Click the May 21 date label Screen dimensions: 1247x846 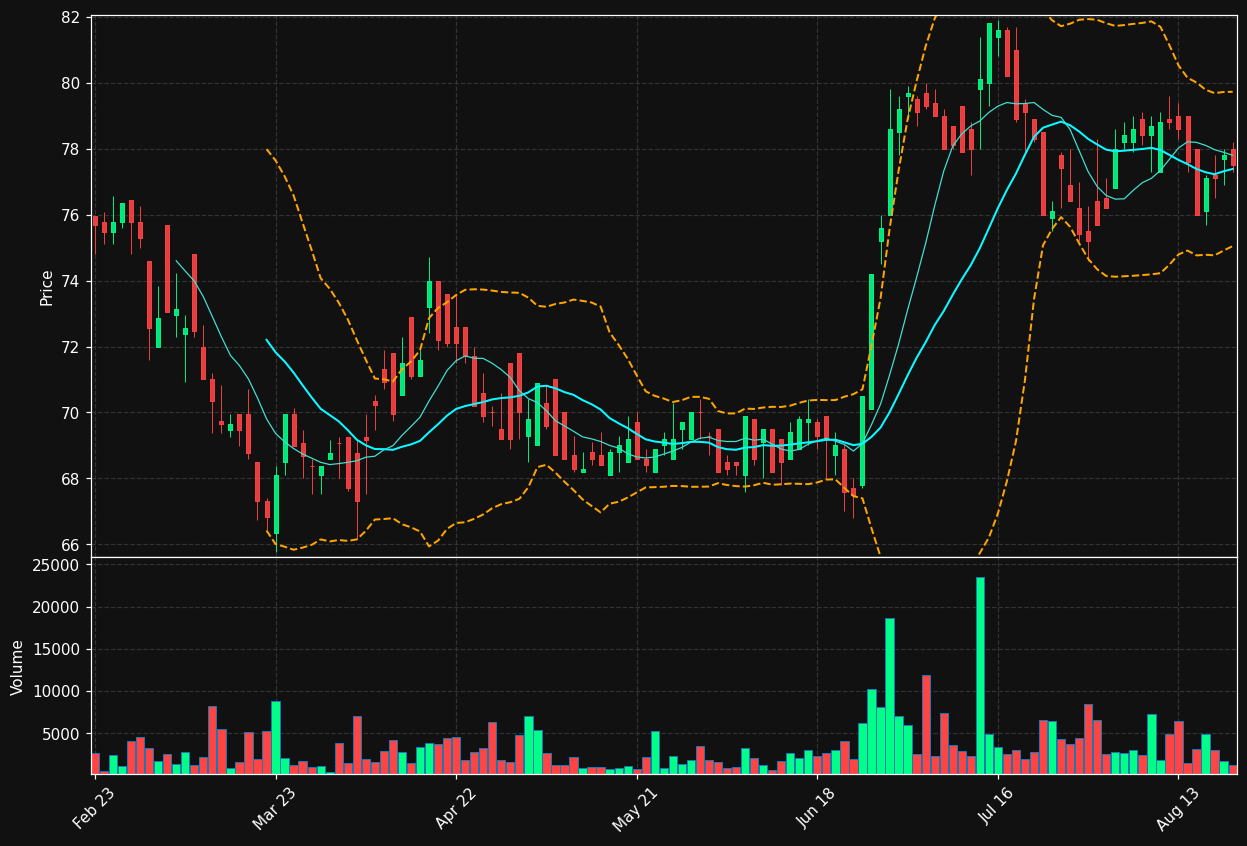click(x=634, y=809)
